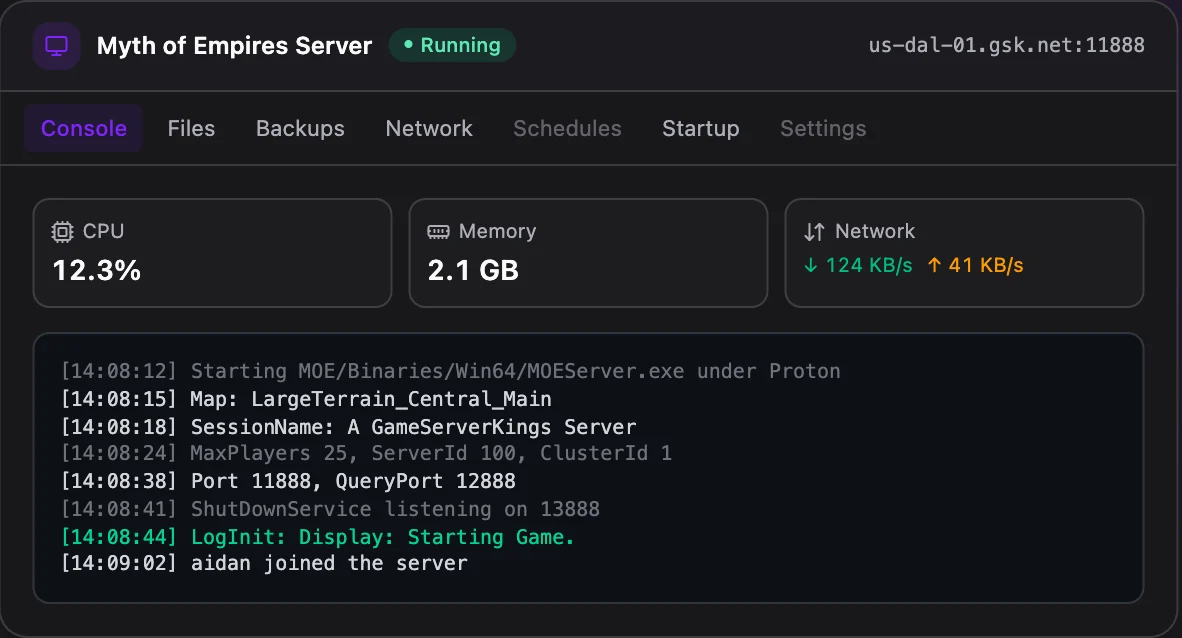This screenshot has height=638, width=1182.
Task: Click the green Running status dot
Action: pos(408,45)
